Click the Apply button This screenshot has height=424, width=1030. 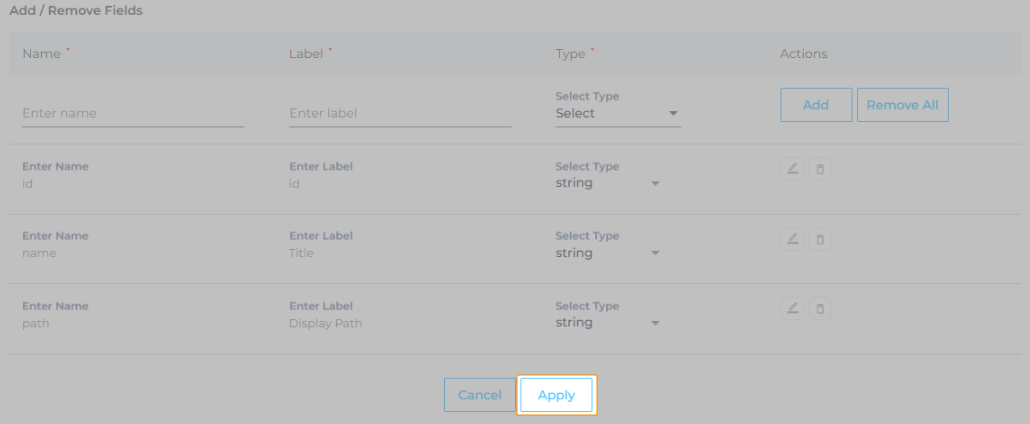[556, 395]
